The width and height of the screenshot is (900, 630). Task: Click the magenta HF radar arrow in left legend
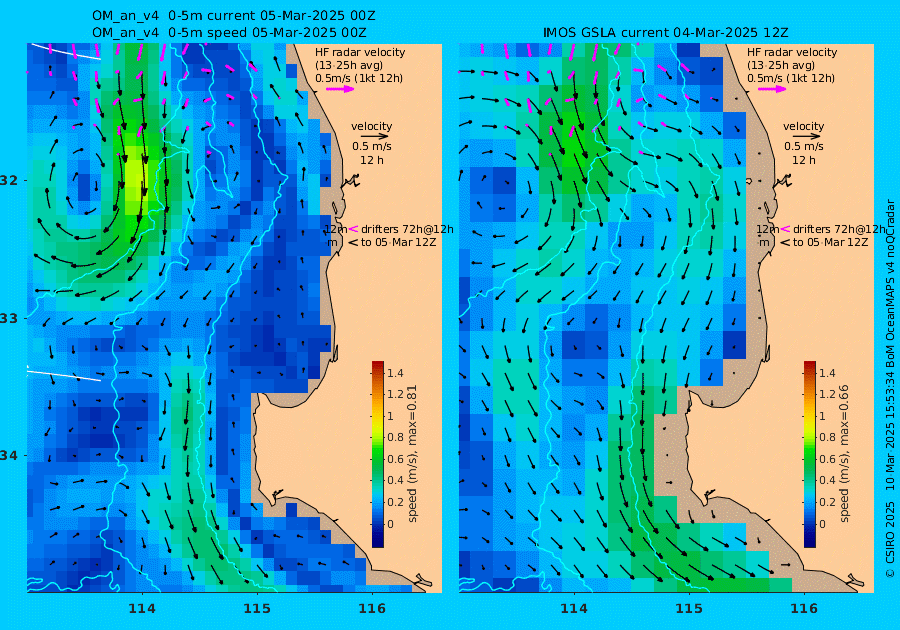coord(340,89)
